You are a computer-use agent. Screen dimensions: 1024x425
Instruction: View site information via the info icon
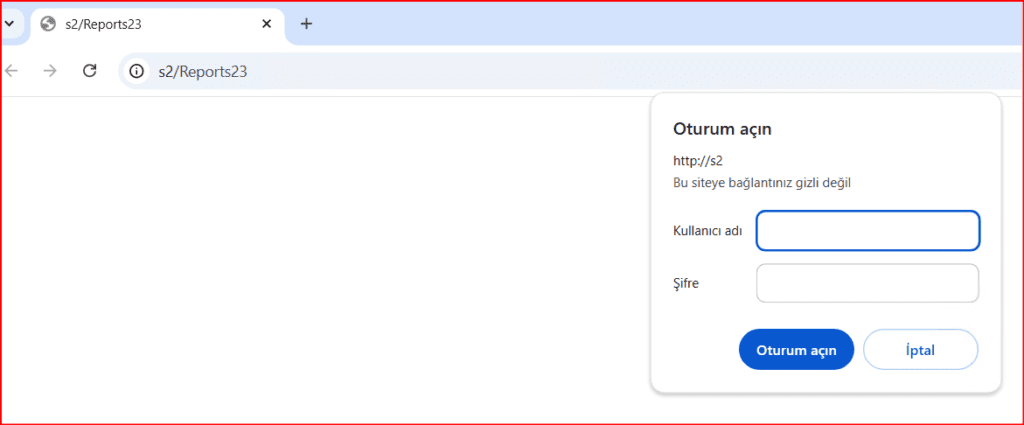(x=137, y=71)
